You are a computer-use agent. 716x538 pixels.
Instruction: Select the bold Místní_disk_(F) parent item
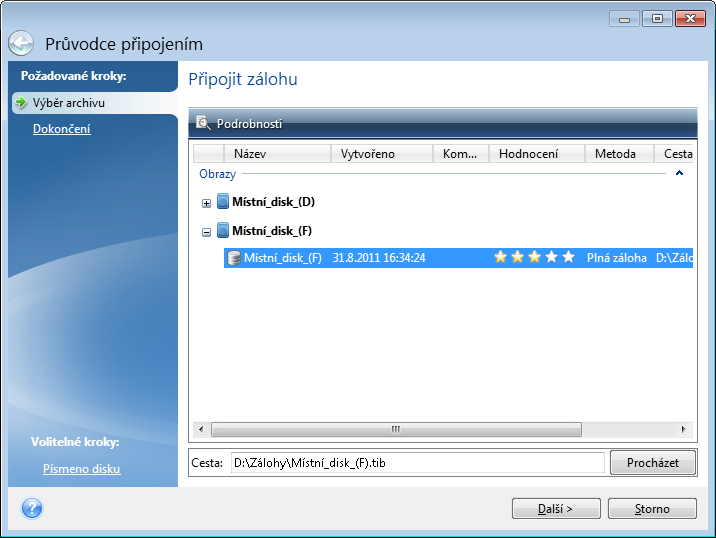coord(272,231)
